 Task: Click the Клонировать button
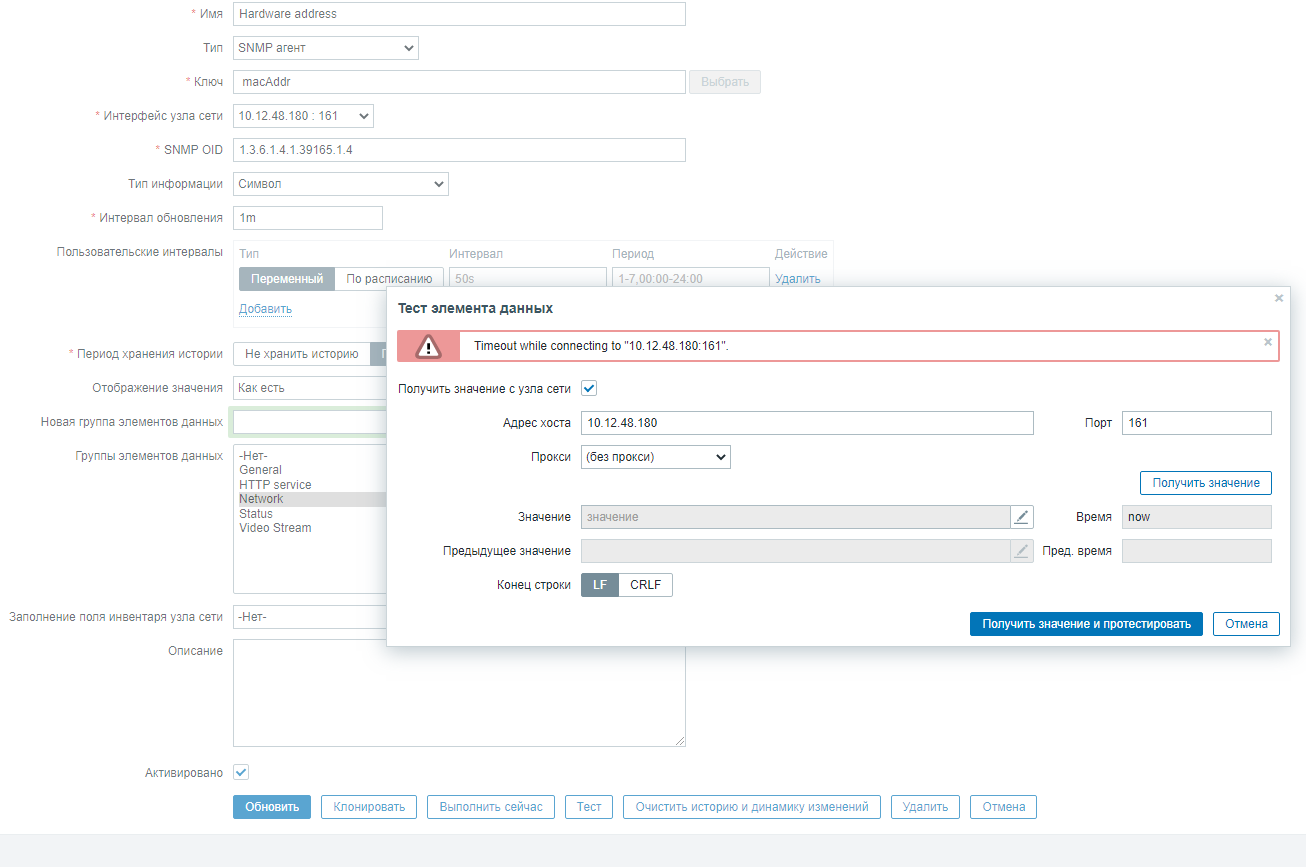(369, 807)
